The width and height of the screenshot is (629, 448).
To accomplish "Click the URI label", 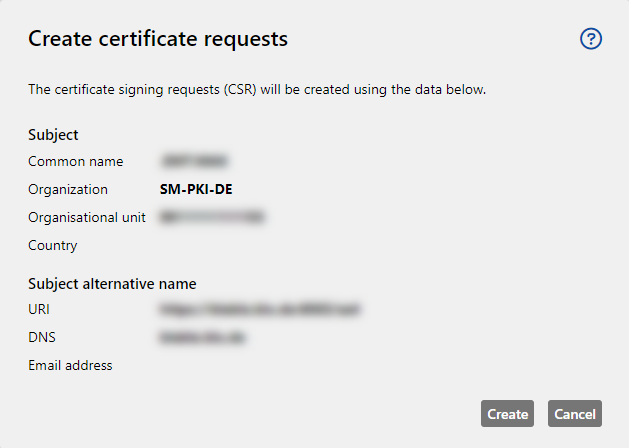I will click(x=39, y=309).
